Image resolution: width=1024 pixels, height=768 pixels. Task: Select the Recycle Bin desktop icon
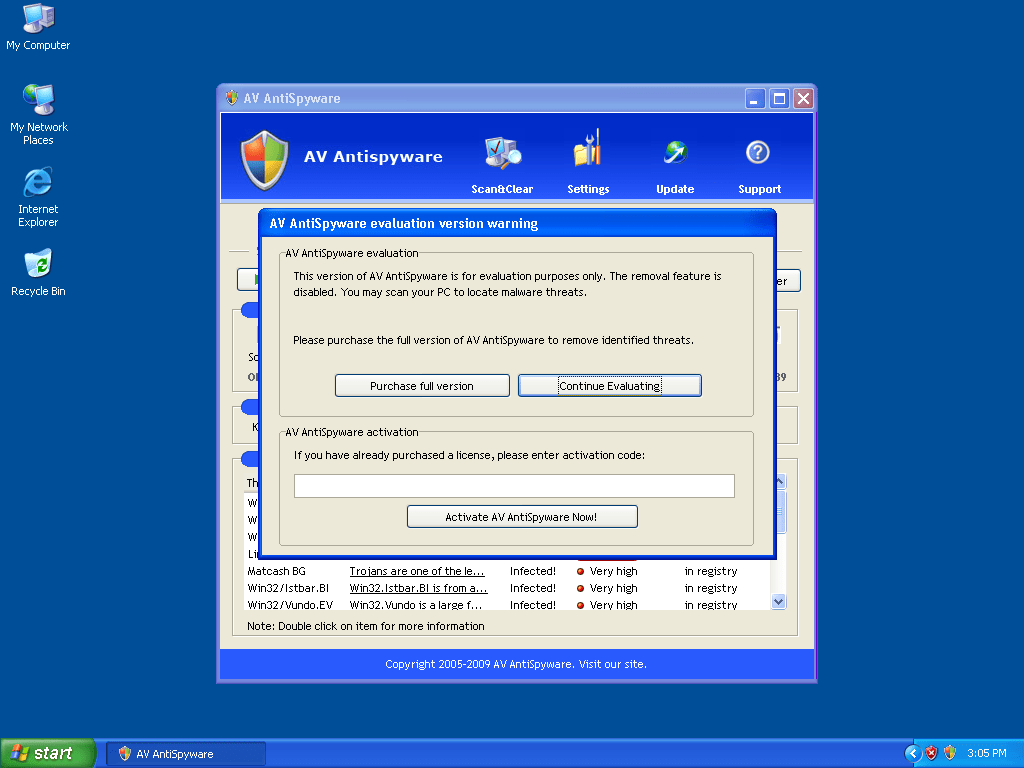pyautogui.click(x=38, y=265)
